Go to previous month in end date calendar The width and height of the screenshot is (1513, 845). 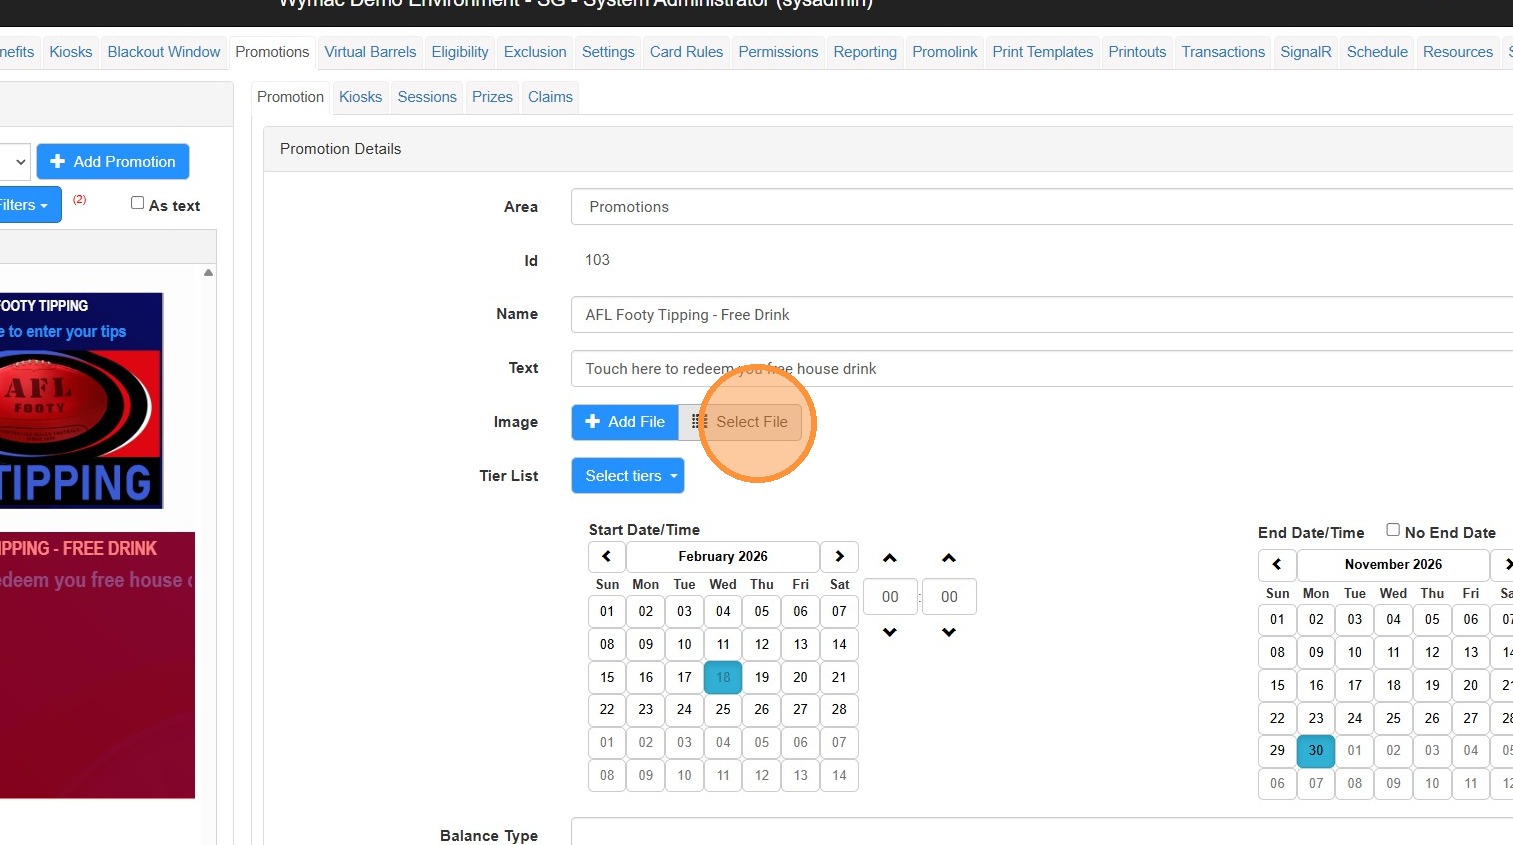[1277, 565]
